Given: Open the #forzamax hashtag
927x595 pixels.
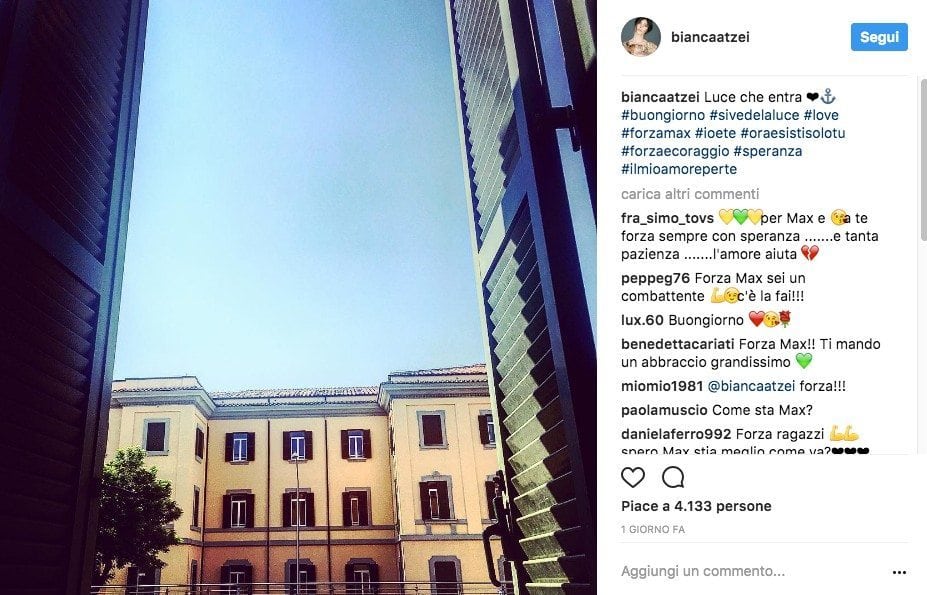Looking at the screenshot, I should click(x=656, y=133).
